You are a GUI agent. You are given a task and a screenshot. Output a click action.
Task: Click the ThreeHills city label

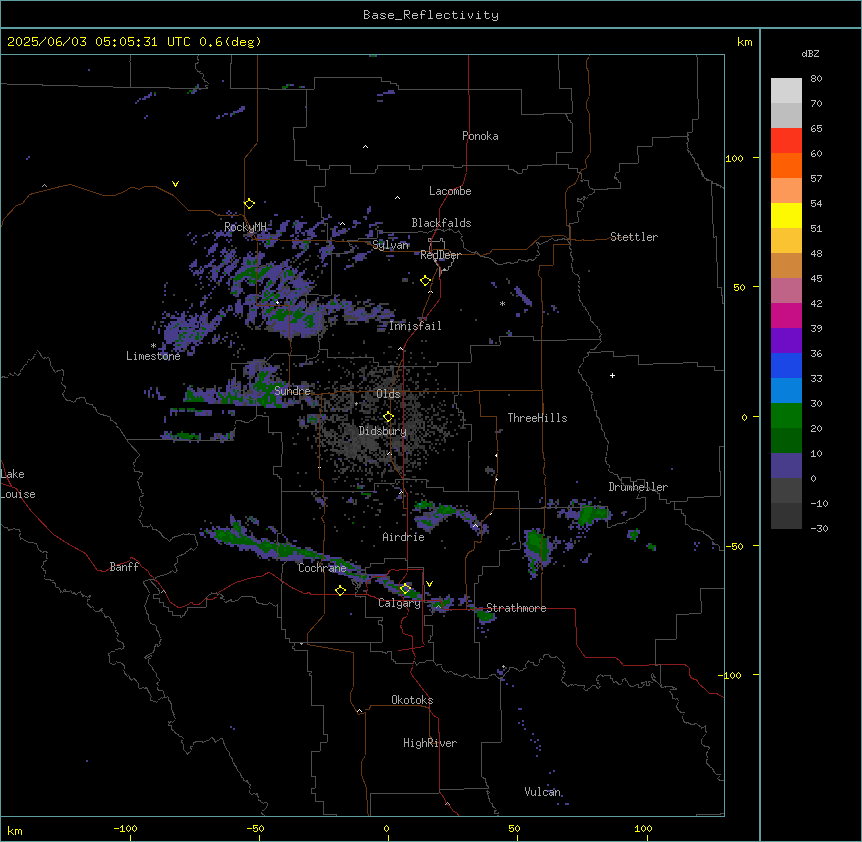[x=537, y=418]
